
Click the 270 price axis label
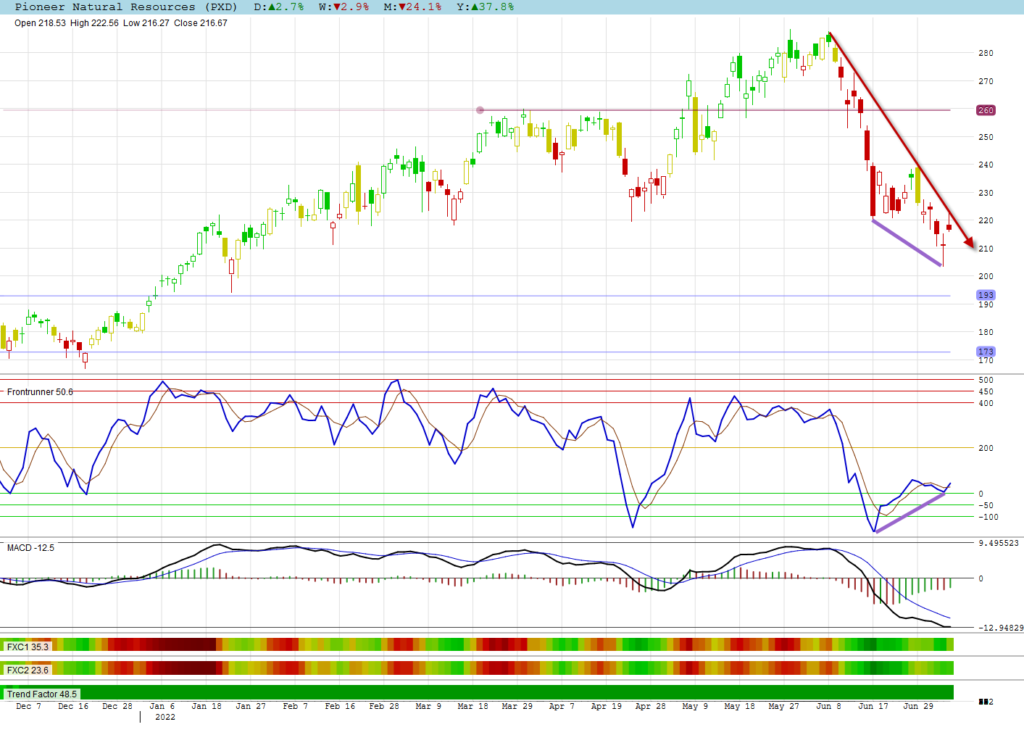(985, 82)
